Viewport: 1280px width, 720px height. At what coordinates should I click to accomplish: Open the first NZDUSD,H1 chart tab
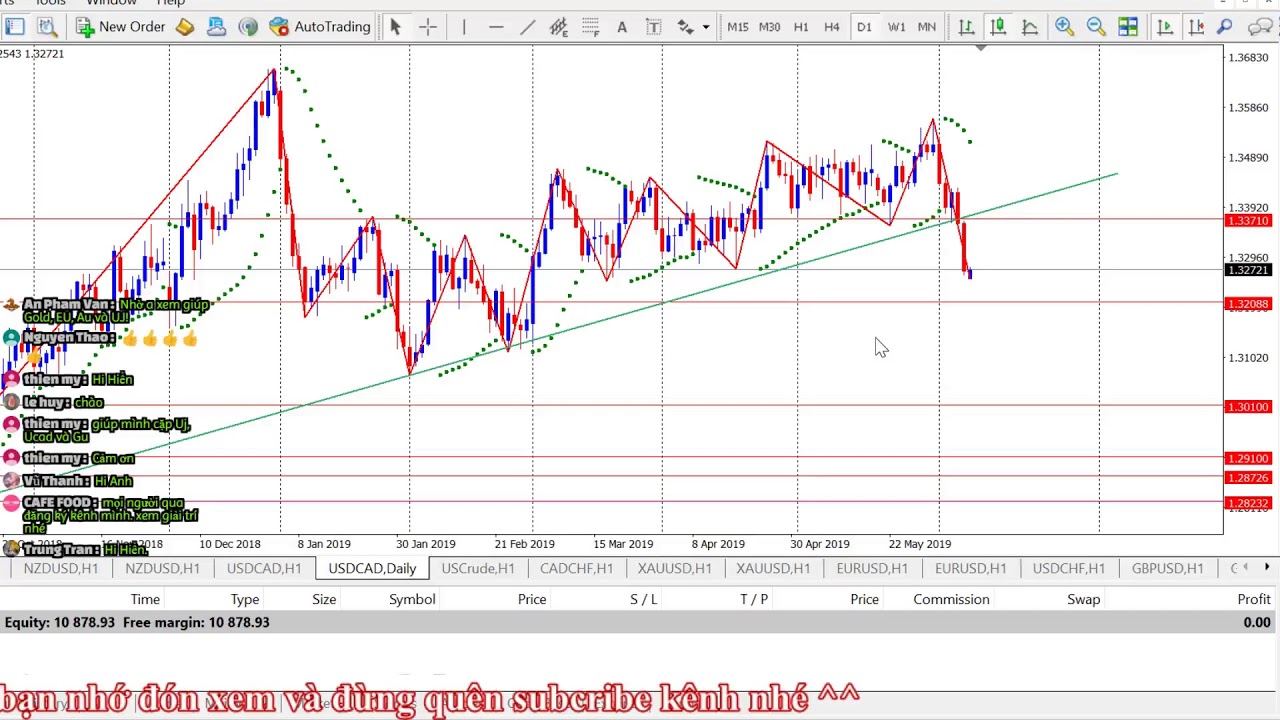61,568
